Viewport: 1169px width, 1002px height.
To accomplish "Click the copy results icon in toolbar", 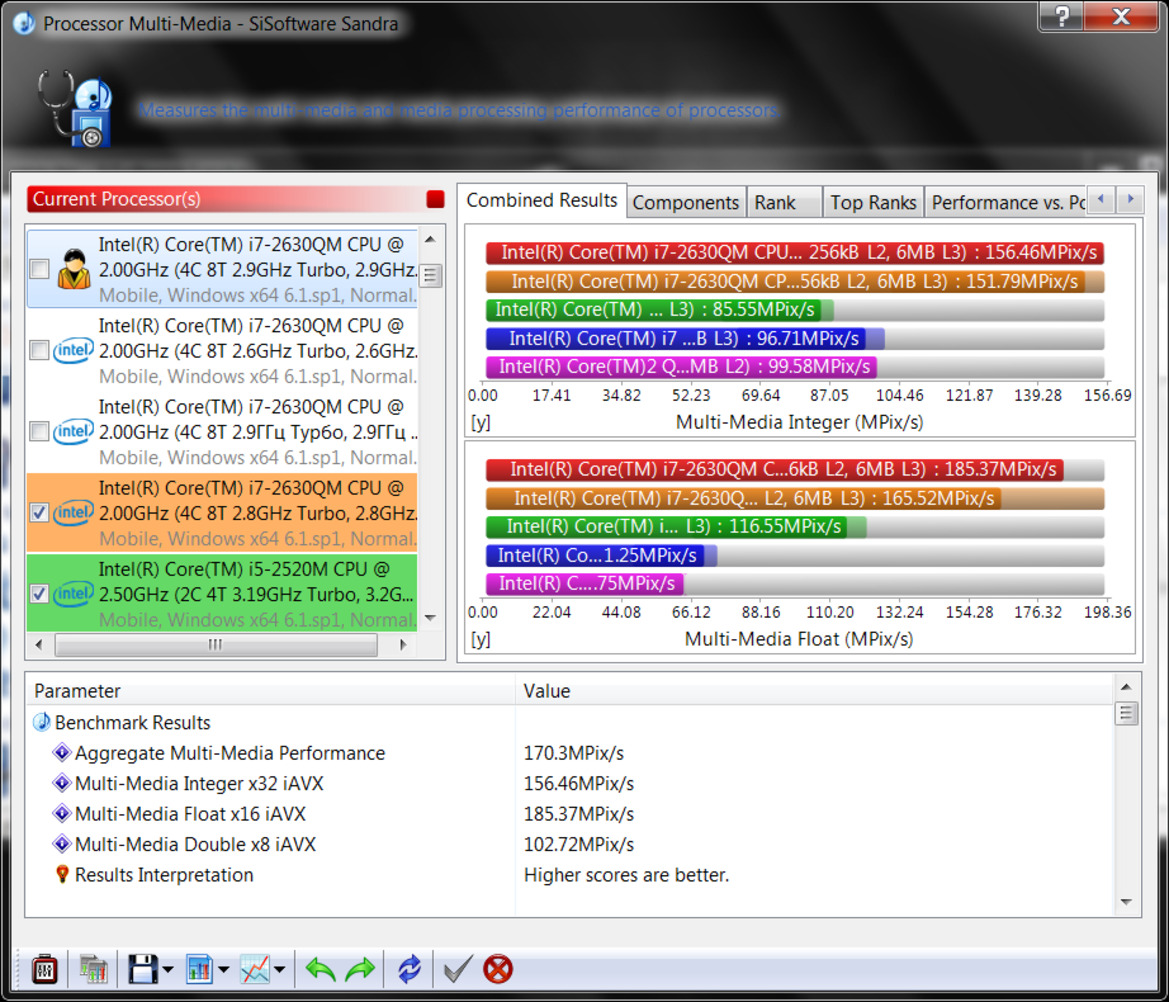I will (93, 969).
